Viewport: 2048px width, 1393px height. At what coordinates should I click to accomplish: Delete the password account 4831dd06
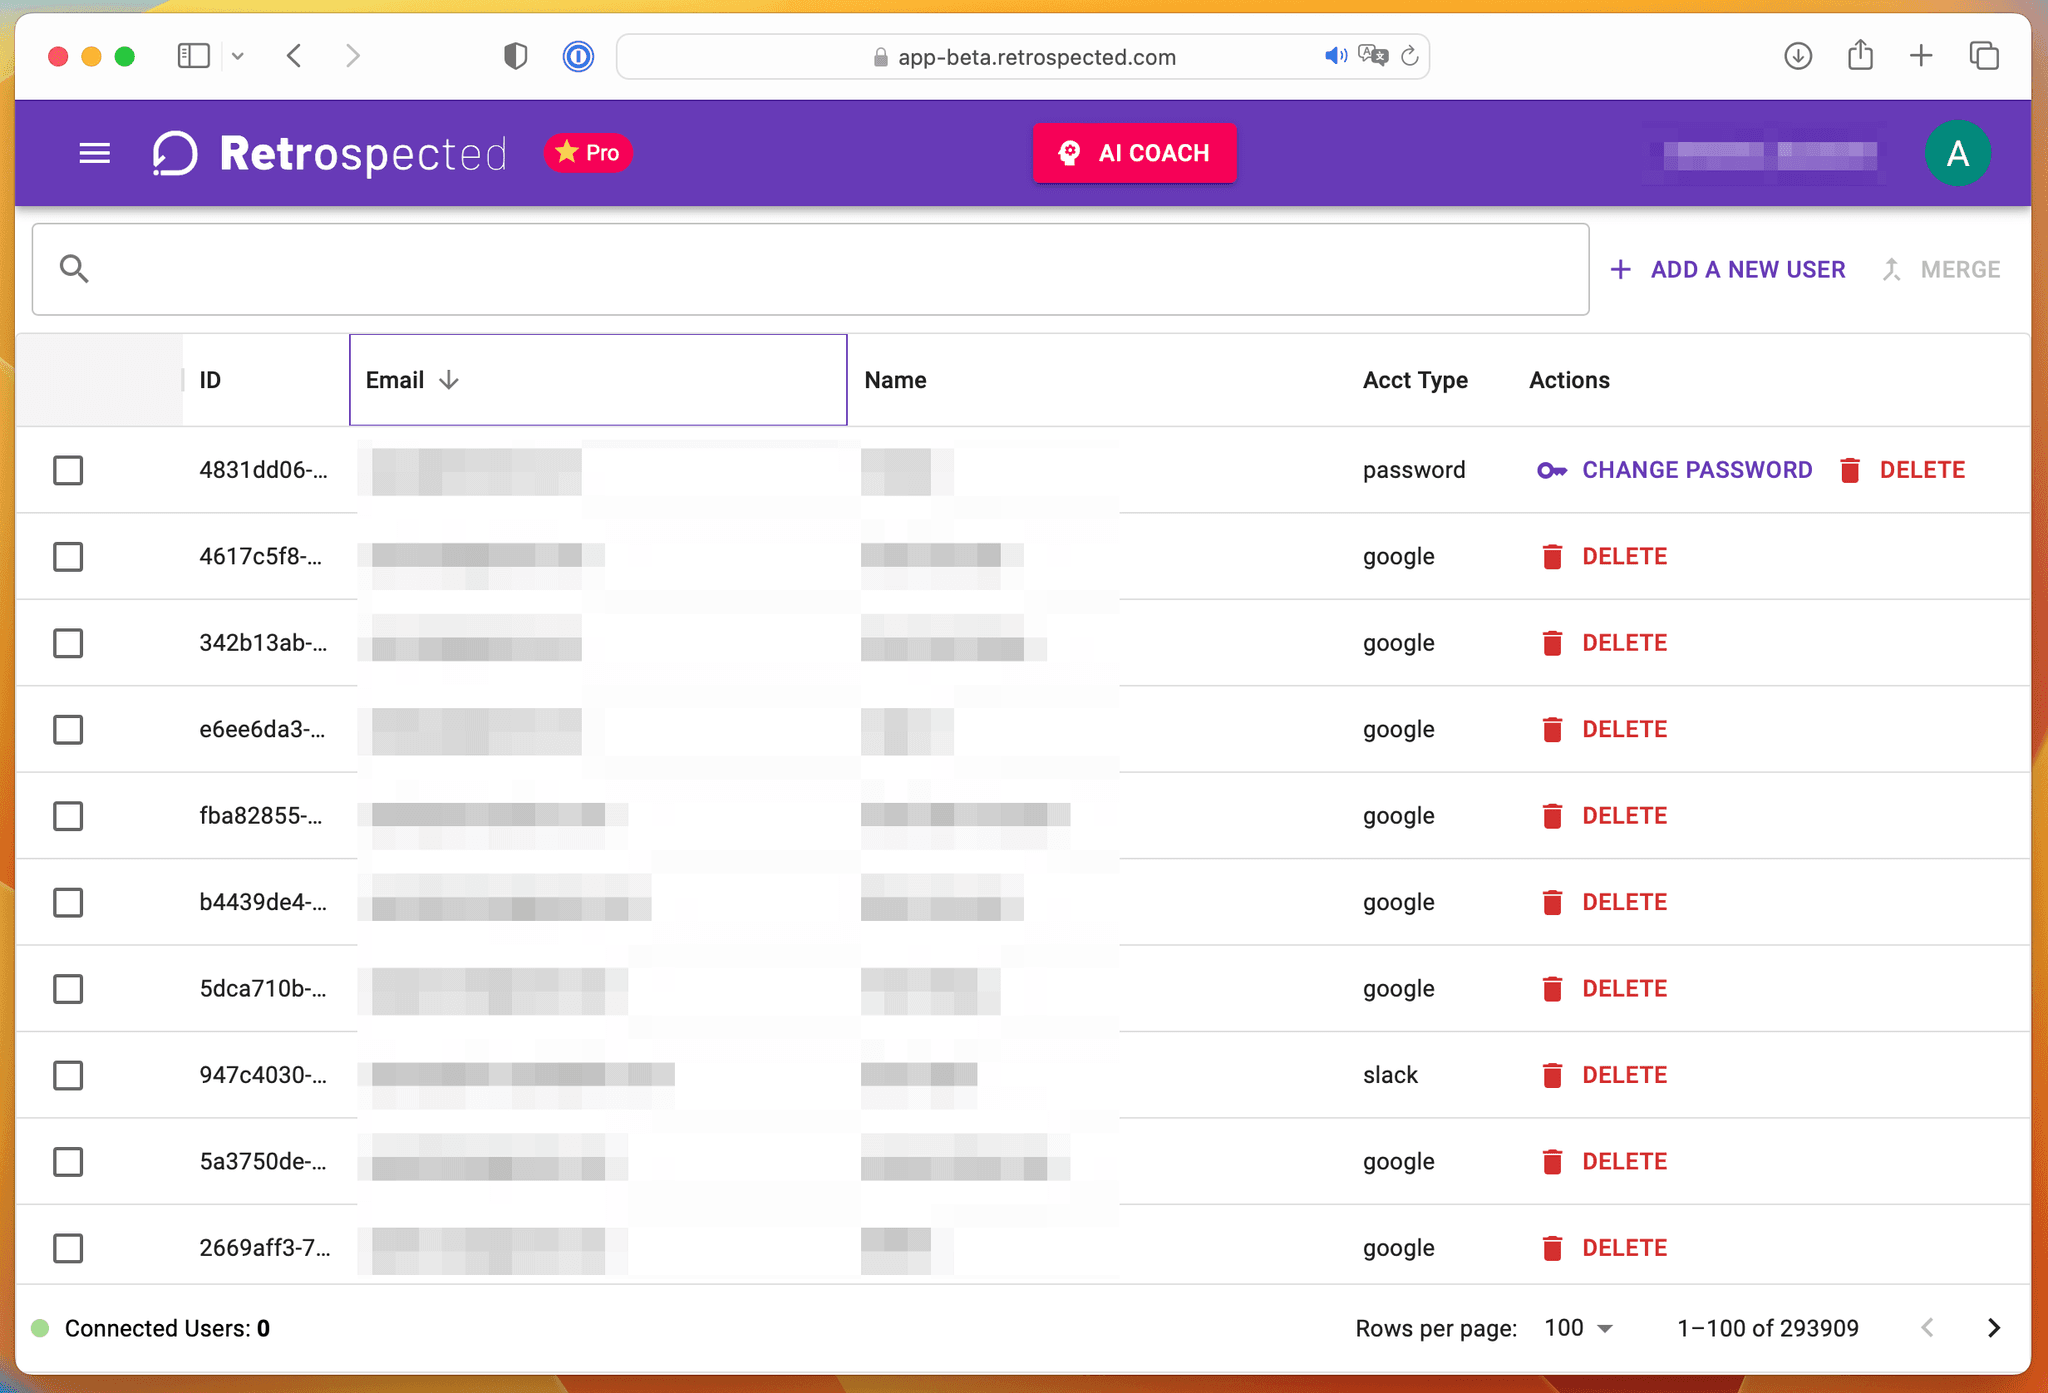[1902, 470]
